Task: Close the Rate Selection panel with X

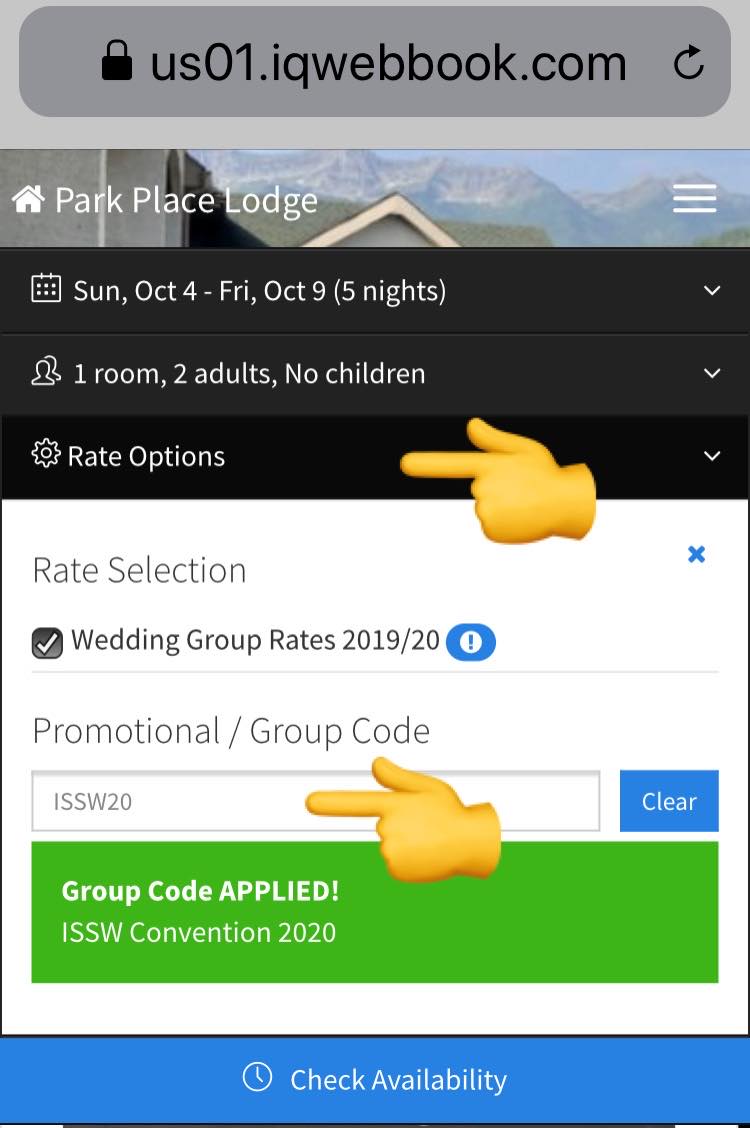Action: [x=696, y=554]
